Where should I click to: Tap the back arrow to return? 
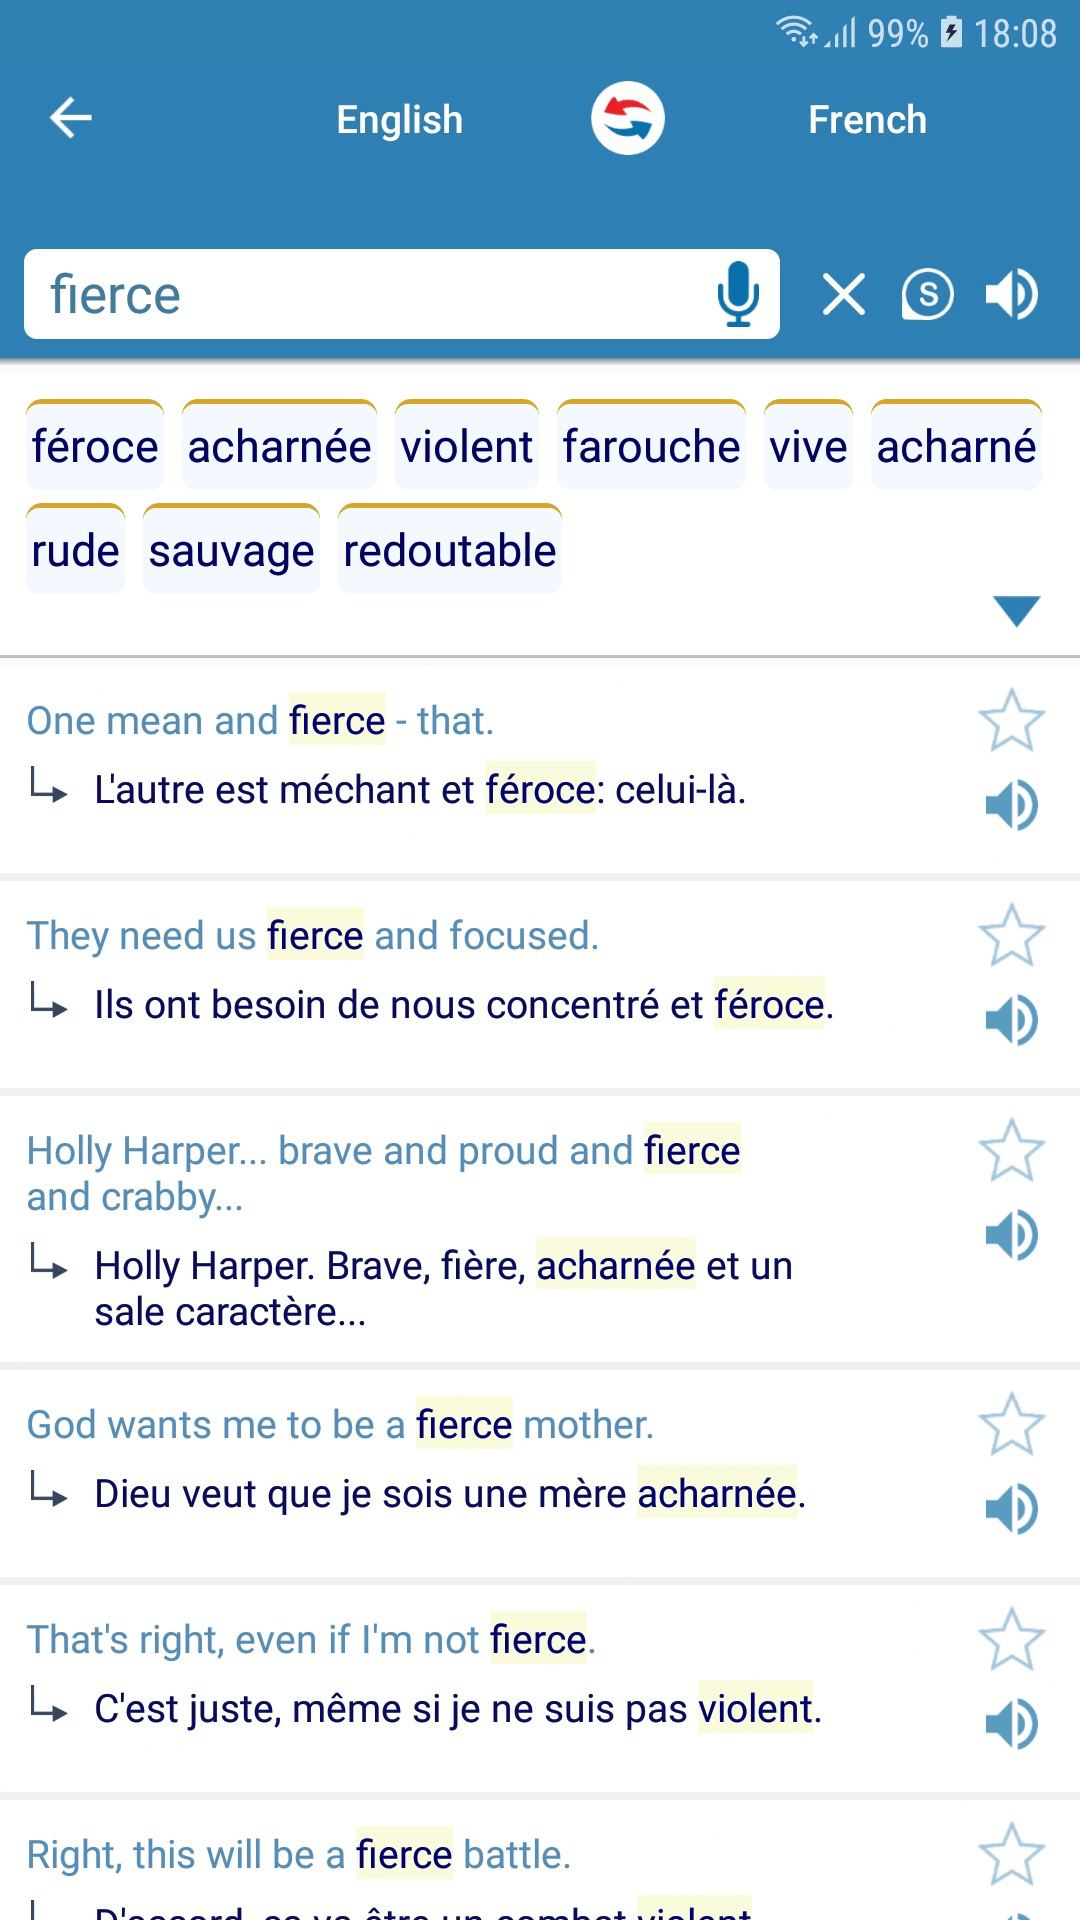(69, 117)
